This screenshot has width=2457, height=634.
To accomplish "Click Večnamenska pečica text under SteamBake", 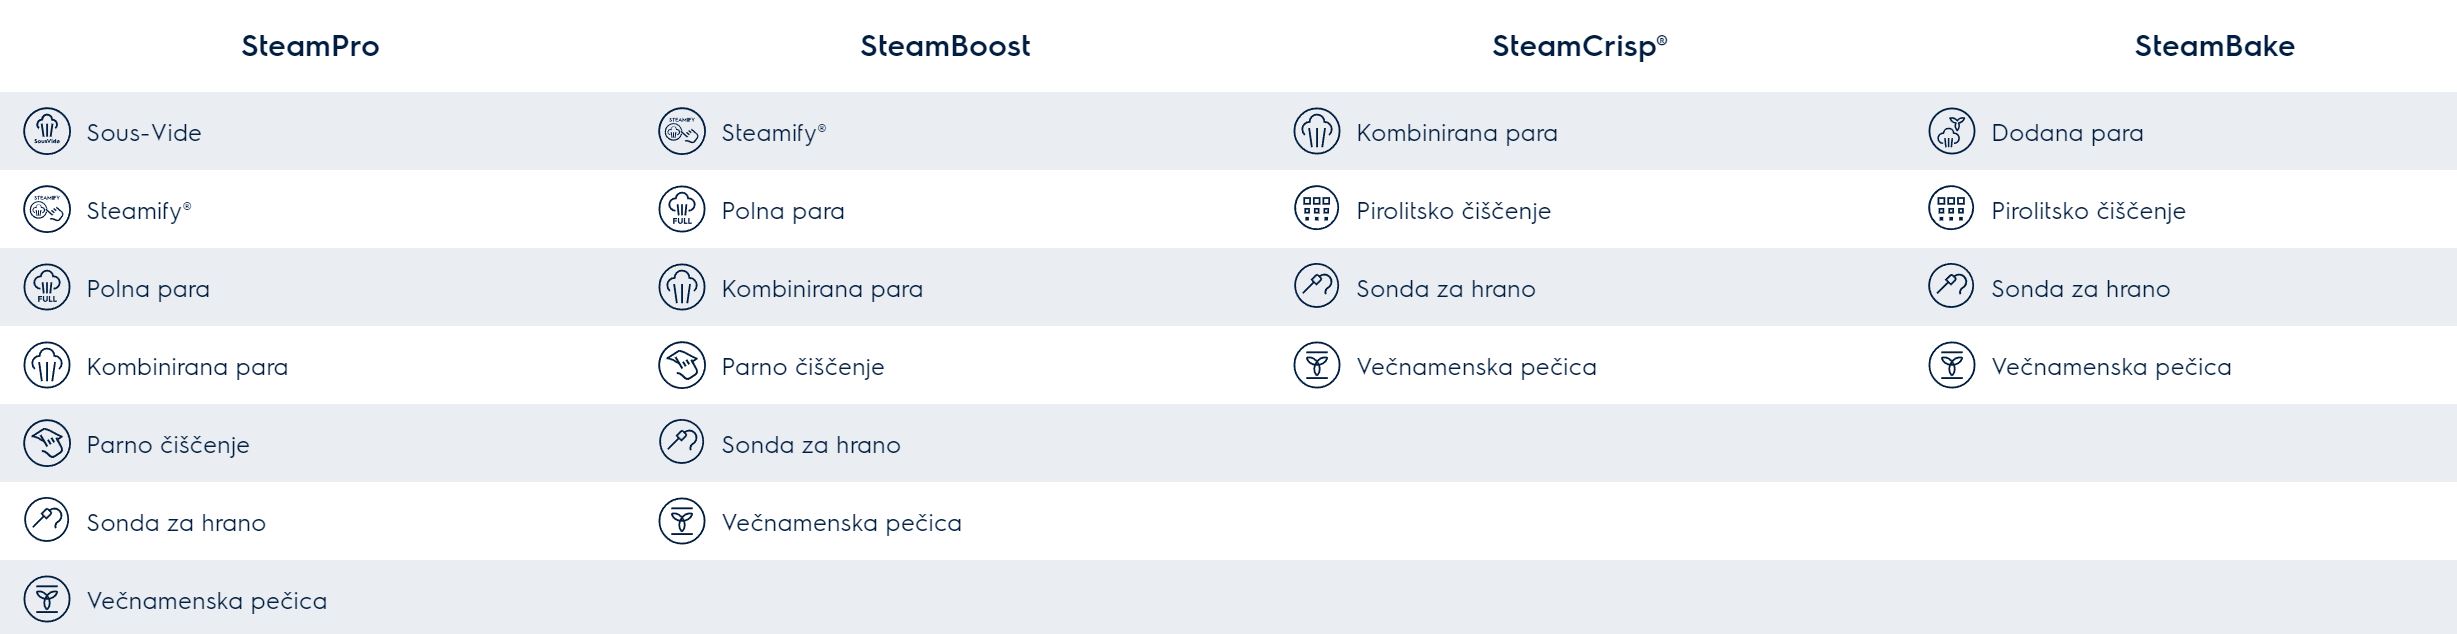I will tap(2111, 367).
